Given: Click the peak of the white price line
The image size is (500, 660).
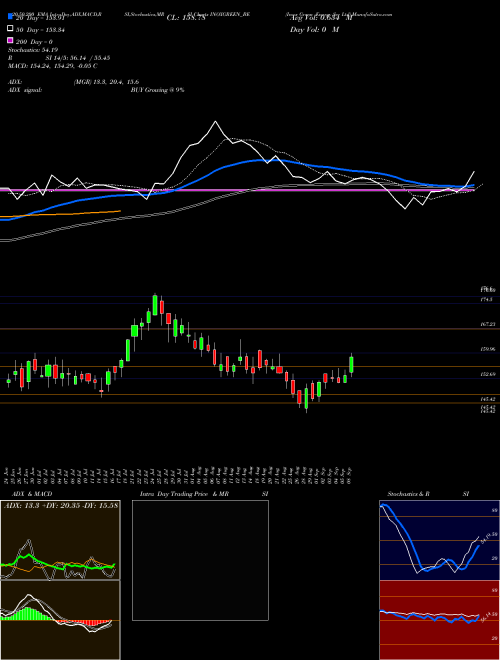Looking at the screenshot, I should pyautogui.click(x=215, y=122).
